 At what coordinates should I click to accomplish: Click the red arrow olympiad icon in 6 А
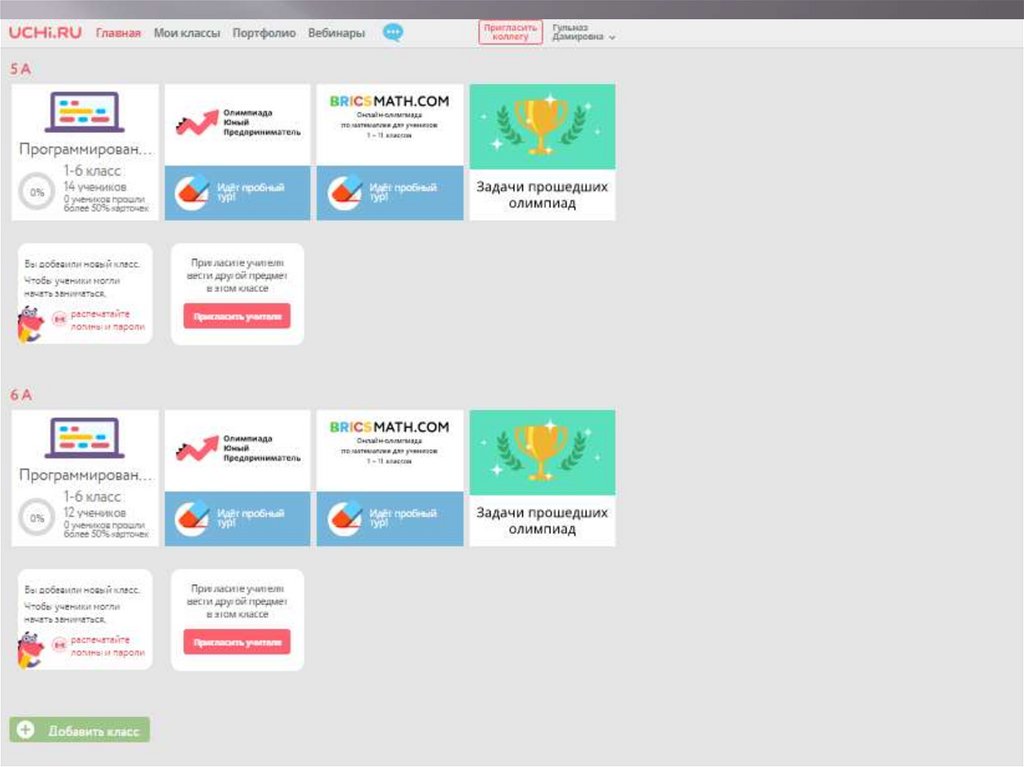pyautogui.click(x=197, y=448)
